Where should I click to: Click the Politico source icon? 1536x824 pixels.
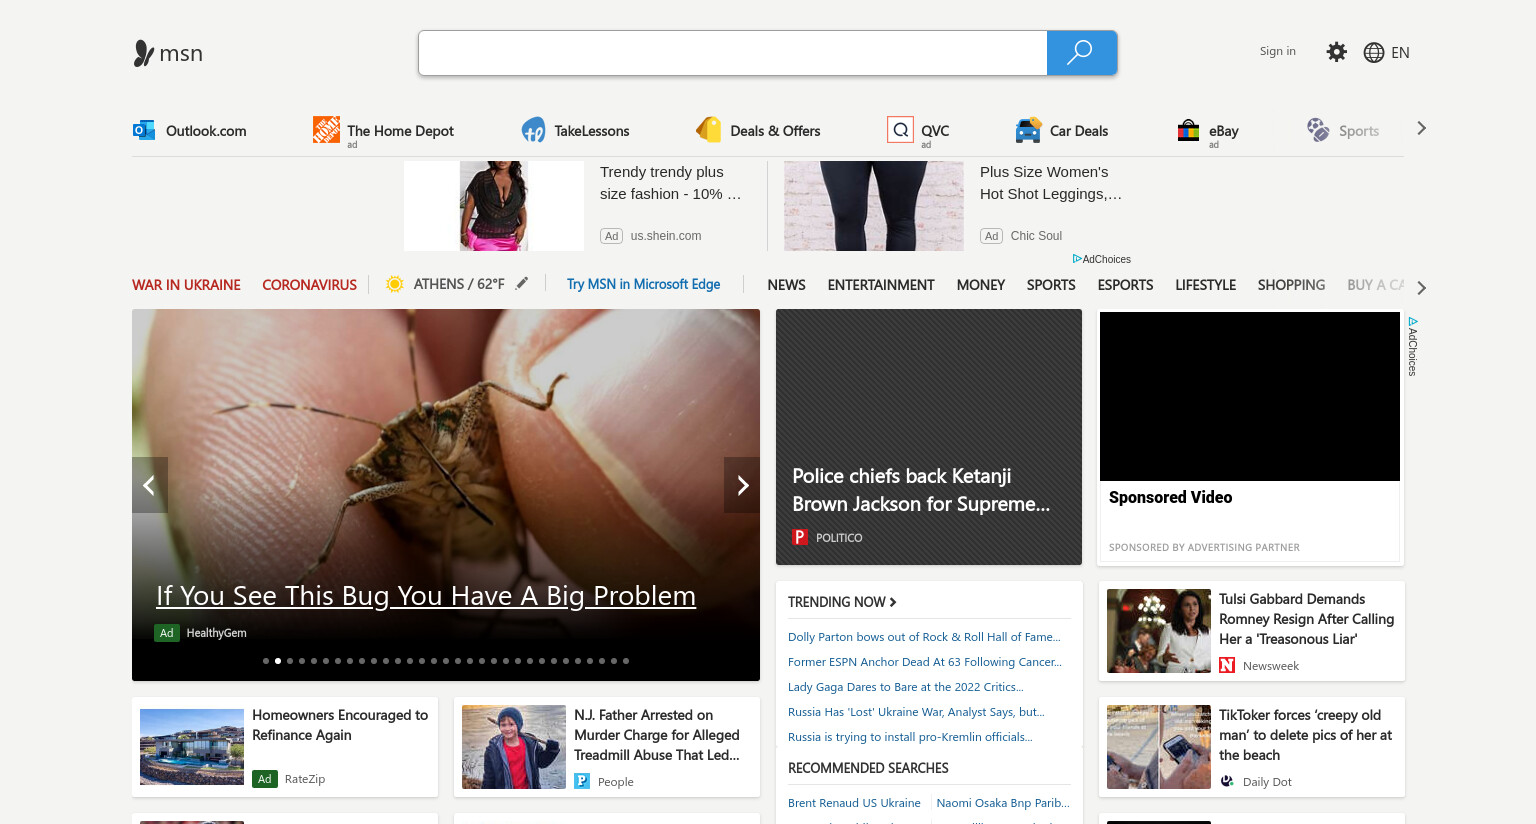[x=800, y=537]
